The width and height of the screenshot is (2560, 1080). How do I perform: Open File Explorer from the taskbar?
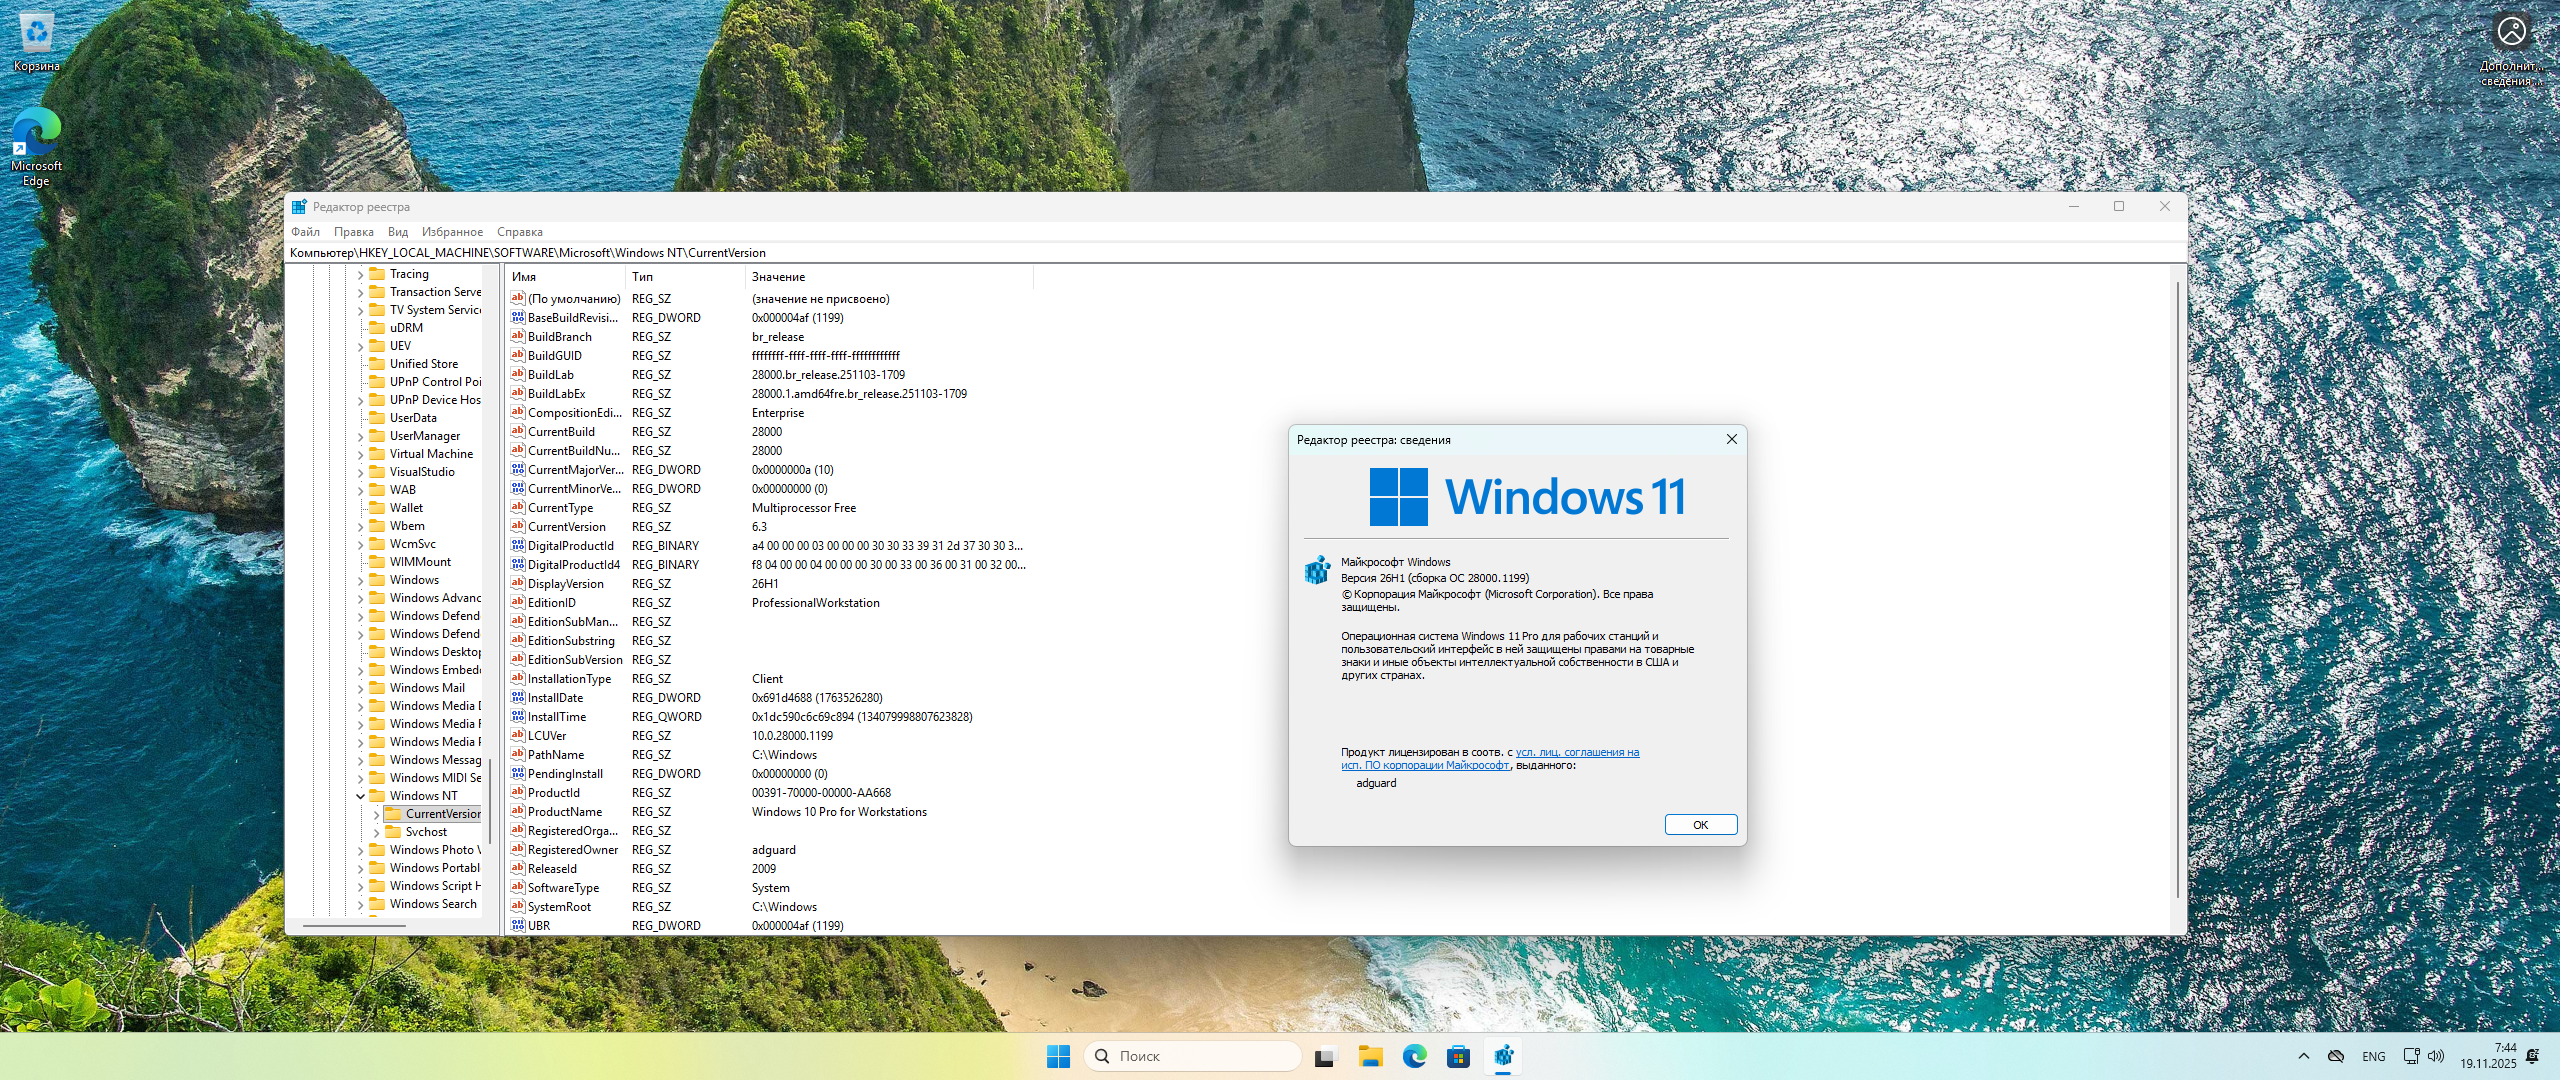pos(1370,1056)
